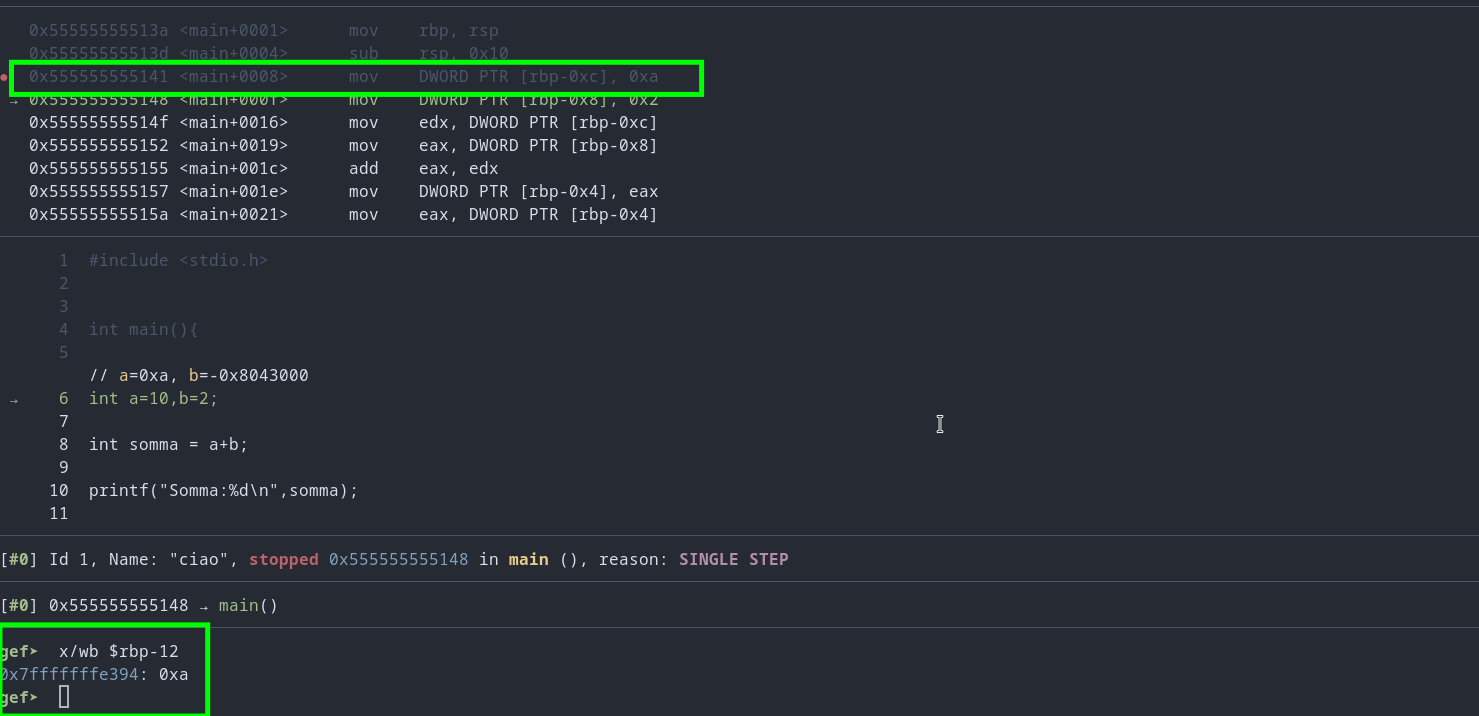The height and width of the screenshot is (716, 1479).
Task: Click the cursor block at the last gef prompt
Action: click(64, 697)
